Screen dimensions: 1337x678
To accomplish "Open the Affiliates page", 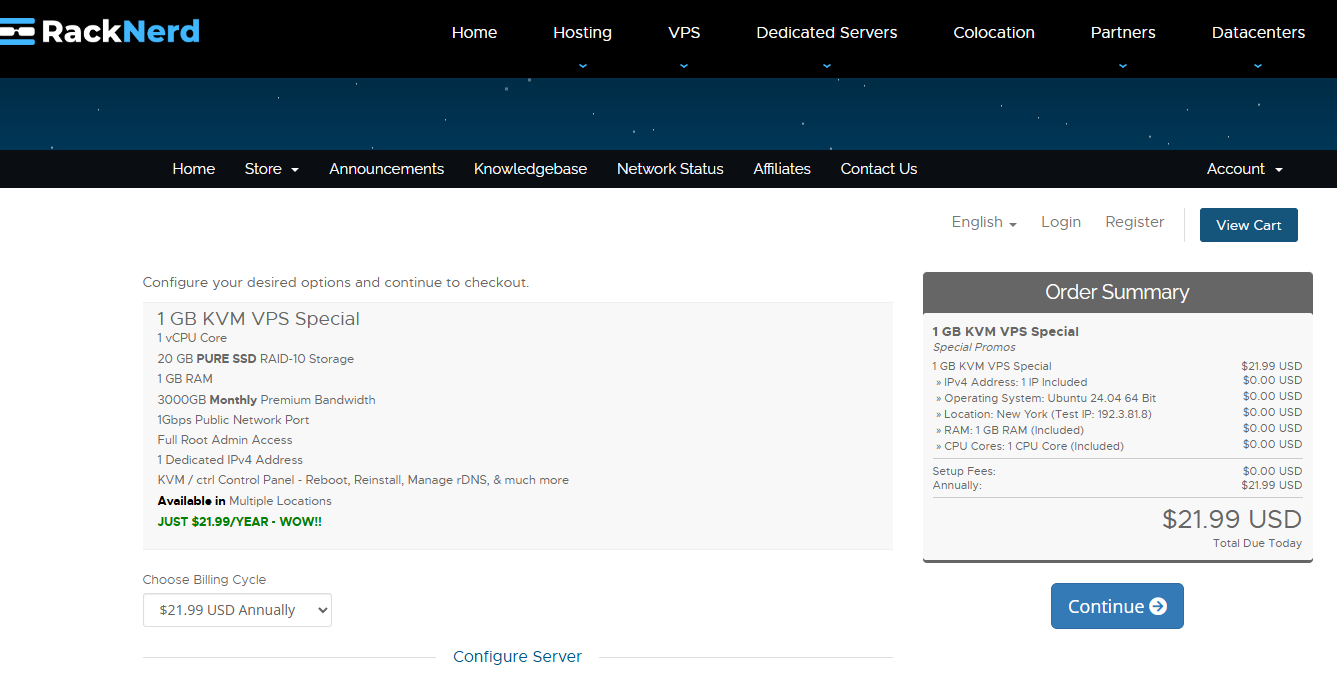I will click(782, 169).
